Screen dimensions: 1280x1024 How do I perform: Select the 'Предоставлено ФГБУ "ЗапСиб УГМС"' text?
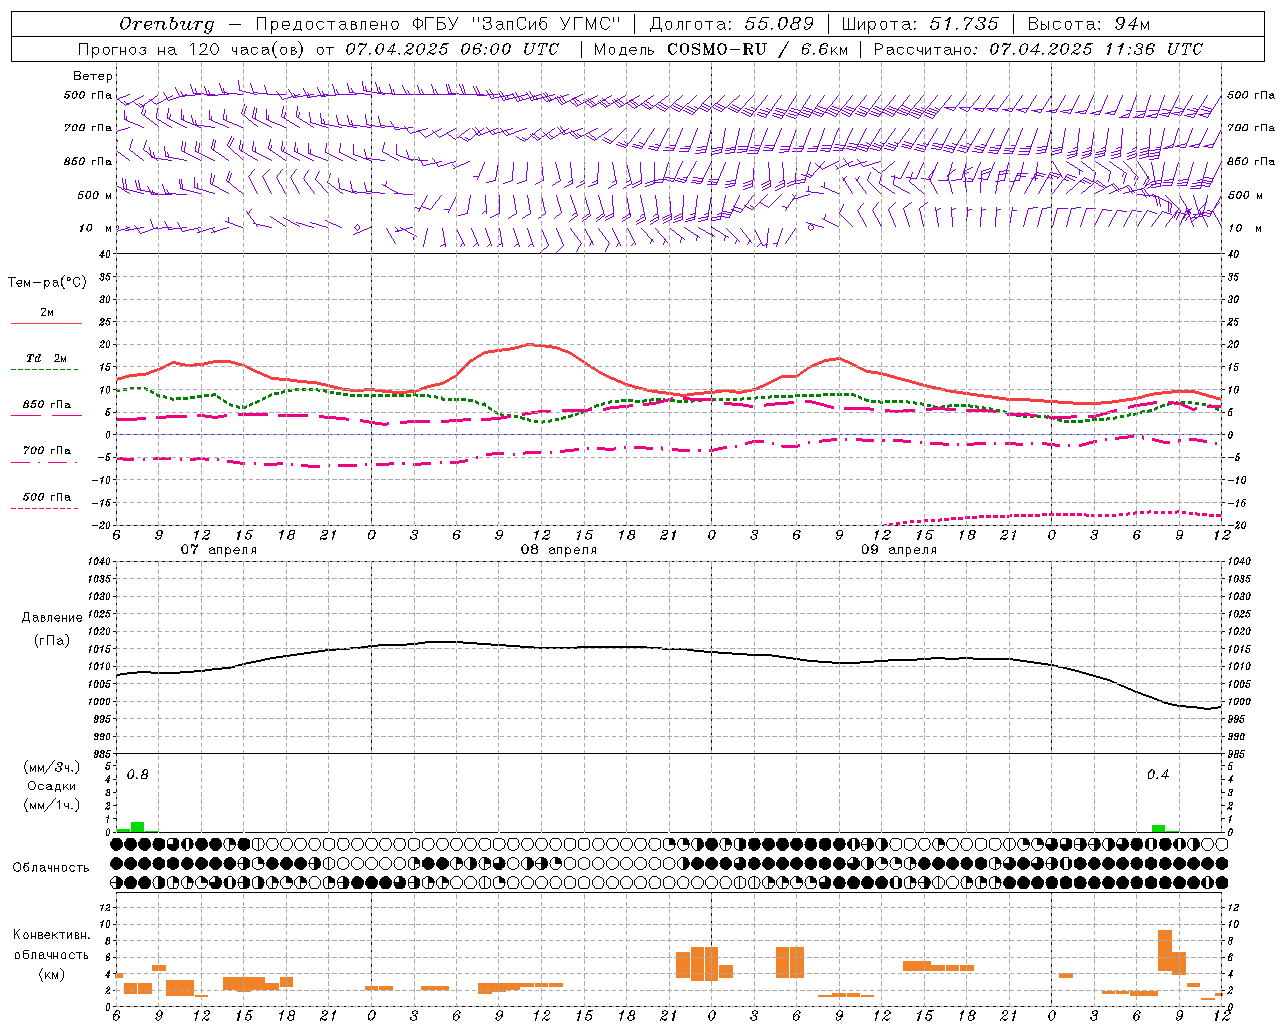(x=438, y=24)
